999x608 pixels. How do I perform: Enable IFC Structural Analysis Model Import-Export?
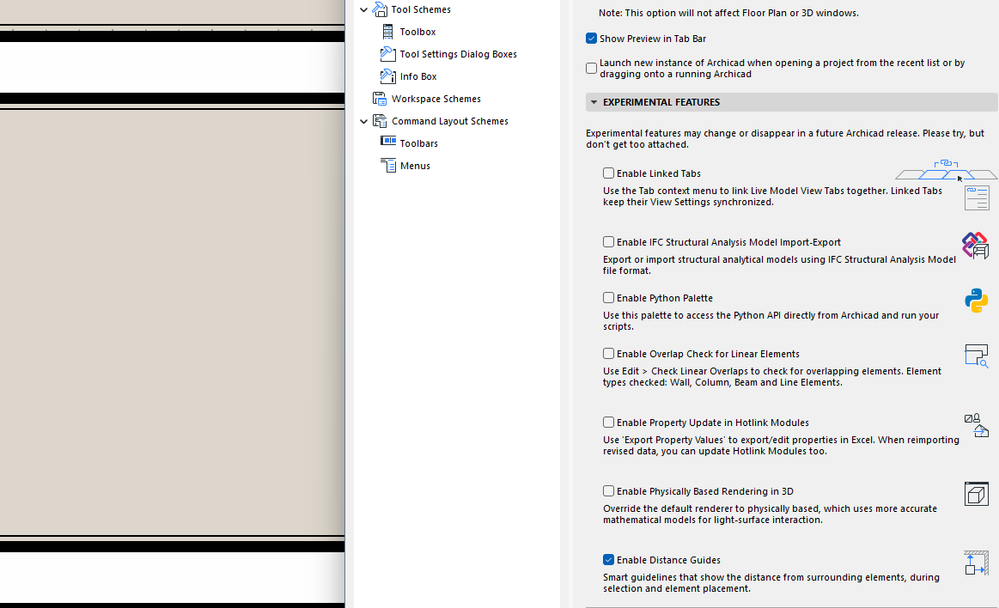(x=608, y=242)
